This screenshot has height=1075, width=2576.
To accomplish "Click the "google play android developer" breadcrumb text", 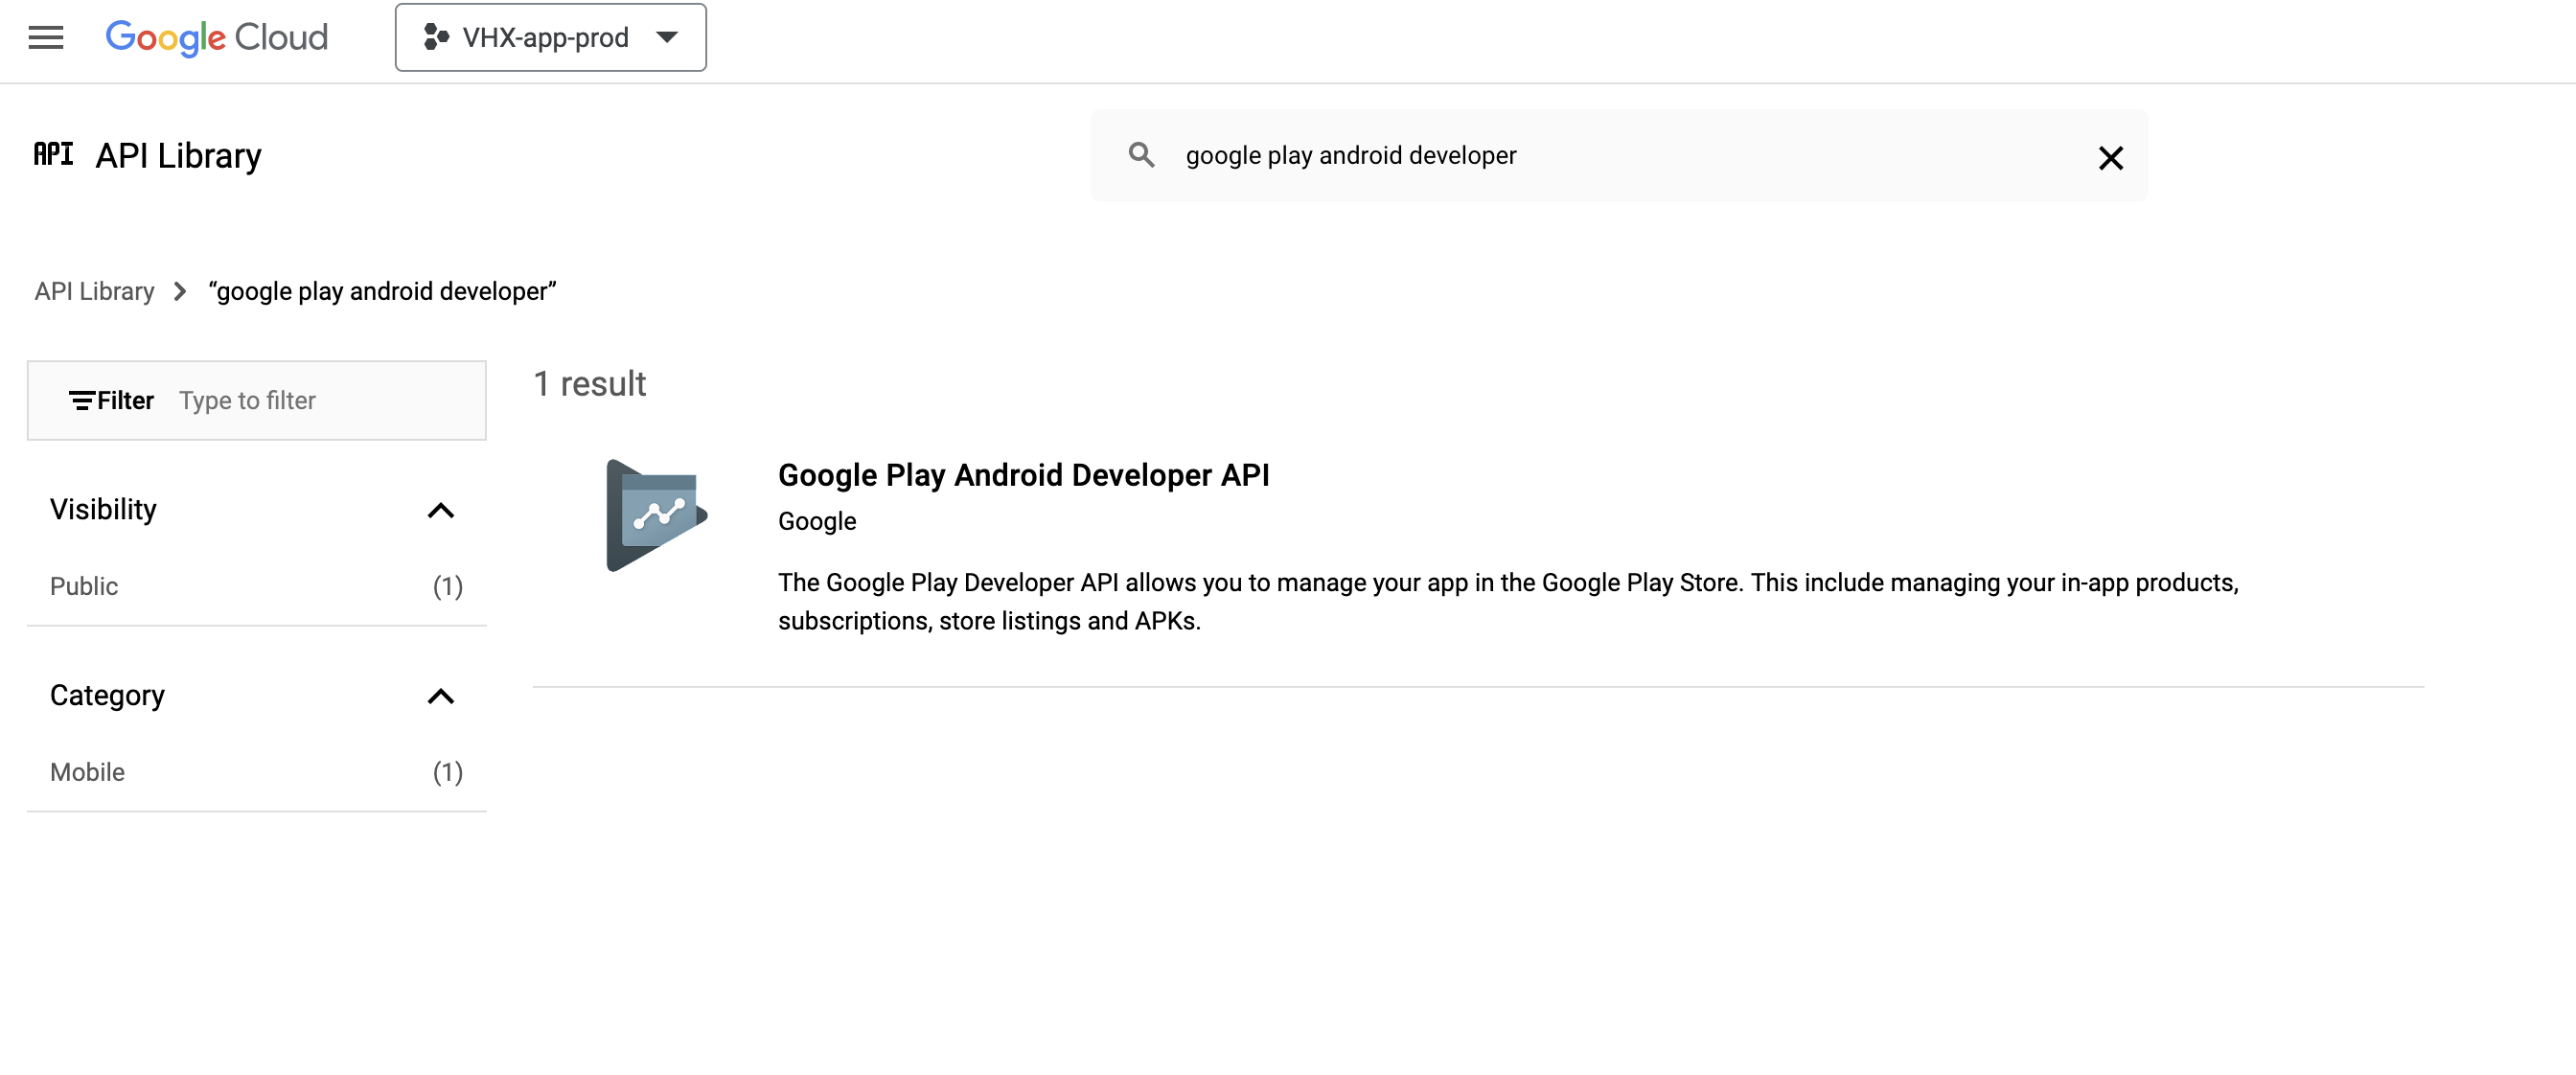I will 382,291.
